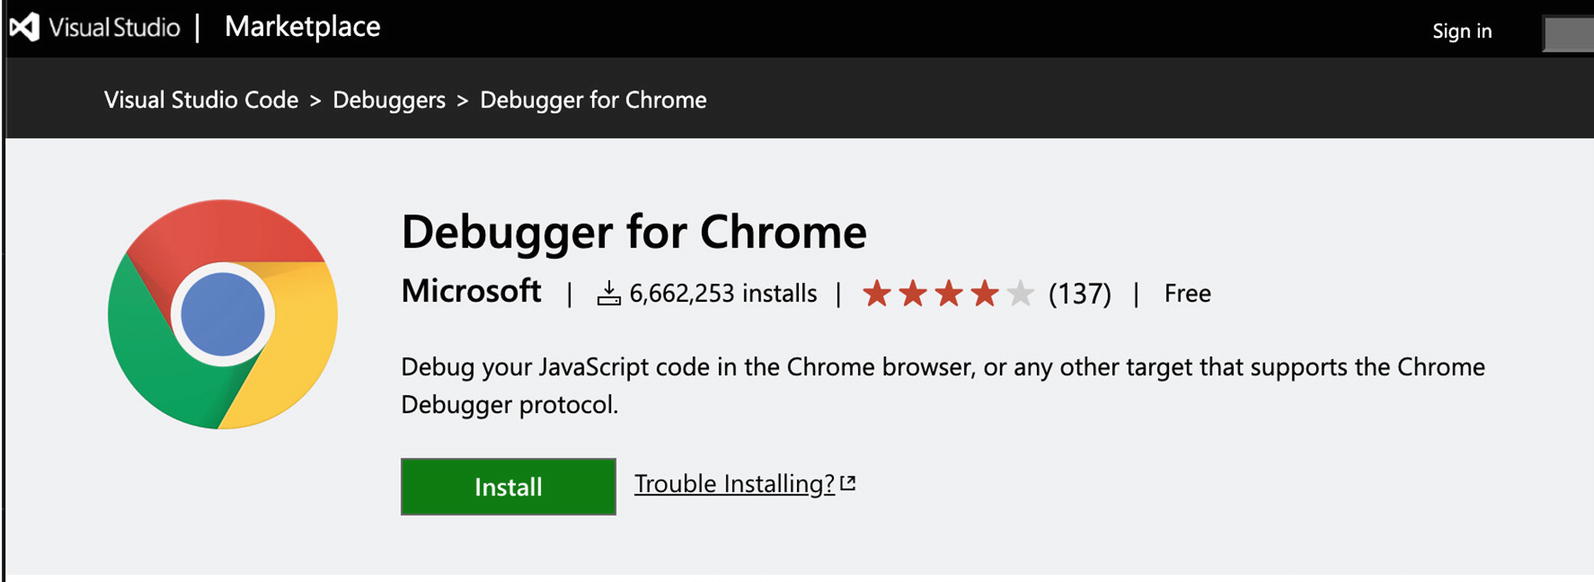The image size is (1594, 582).
Task: Click the download installs icon
Action: click(x=609, y=293)
